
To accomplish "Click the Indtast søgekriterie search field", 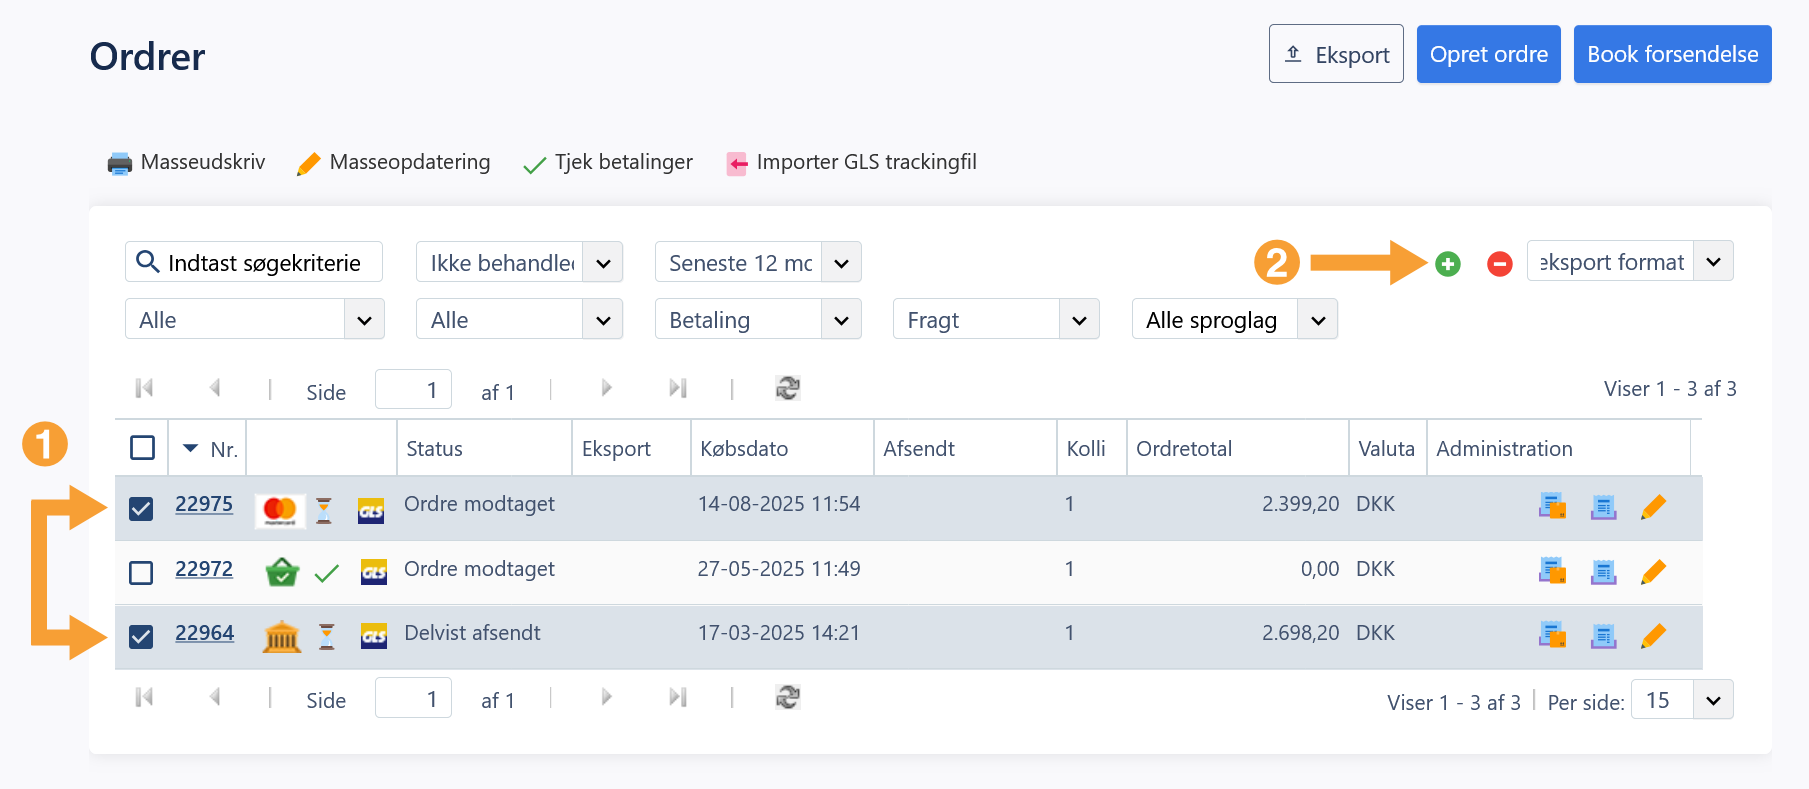I will click(265, 263).
